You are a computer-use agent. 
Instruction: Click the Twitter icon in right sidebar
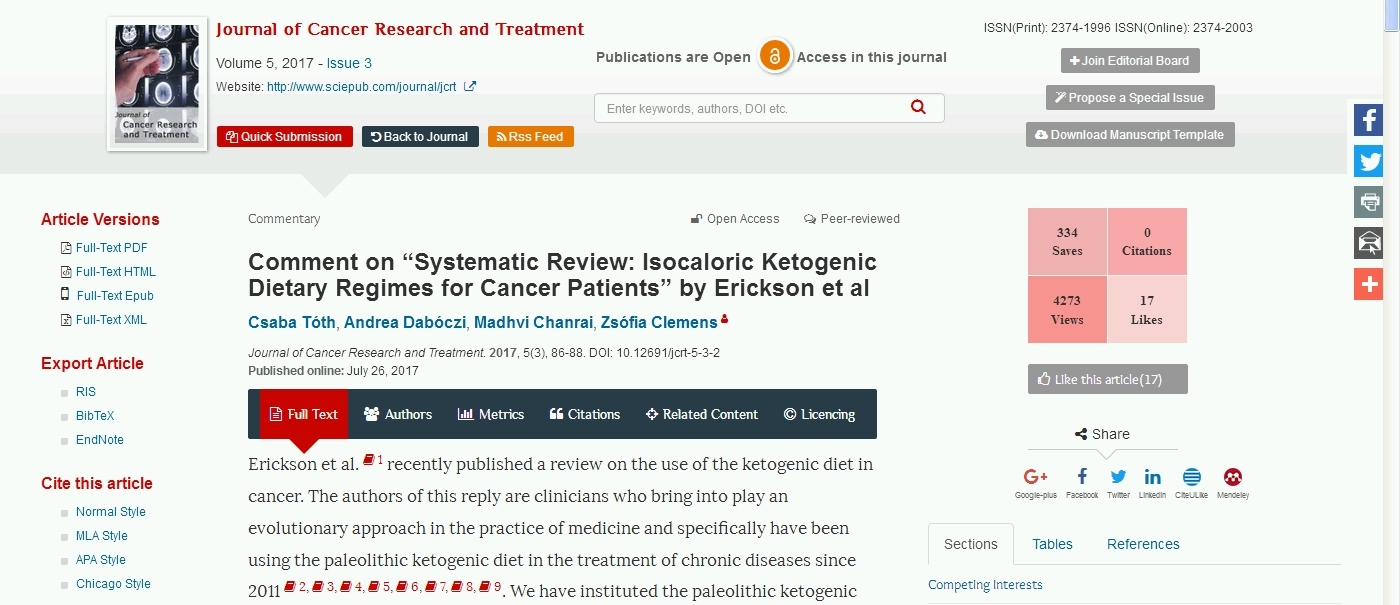(1368, 161)
